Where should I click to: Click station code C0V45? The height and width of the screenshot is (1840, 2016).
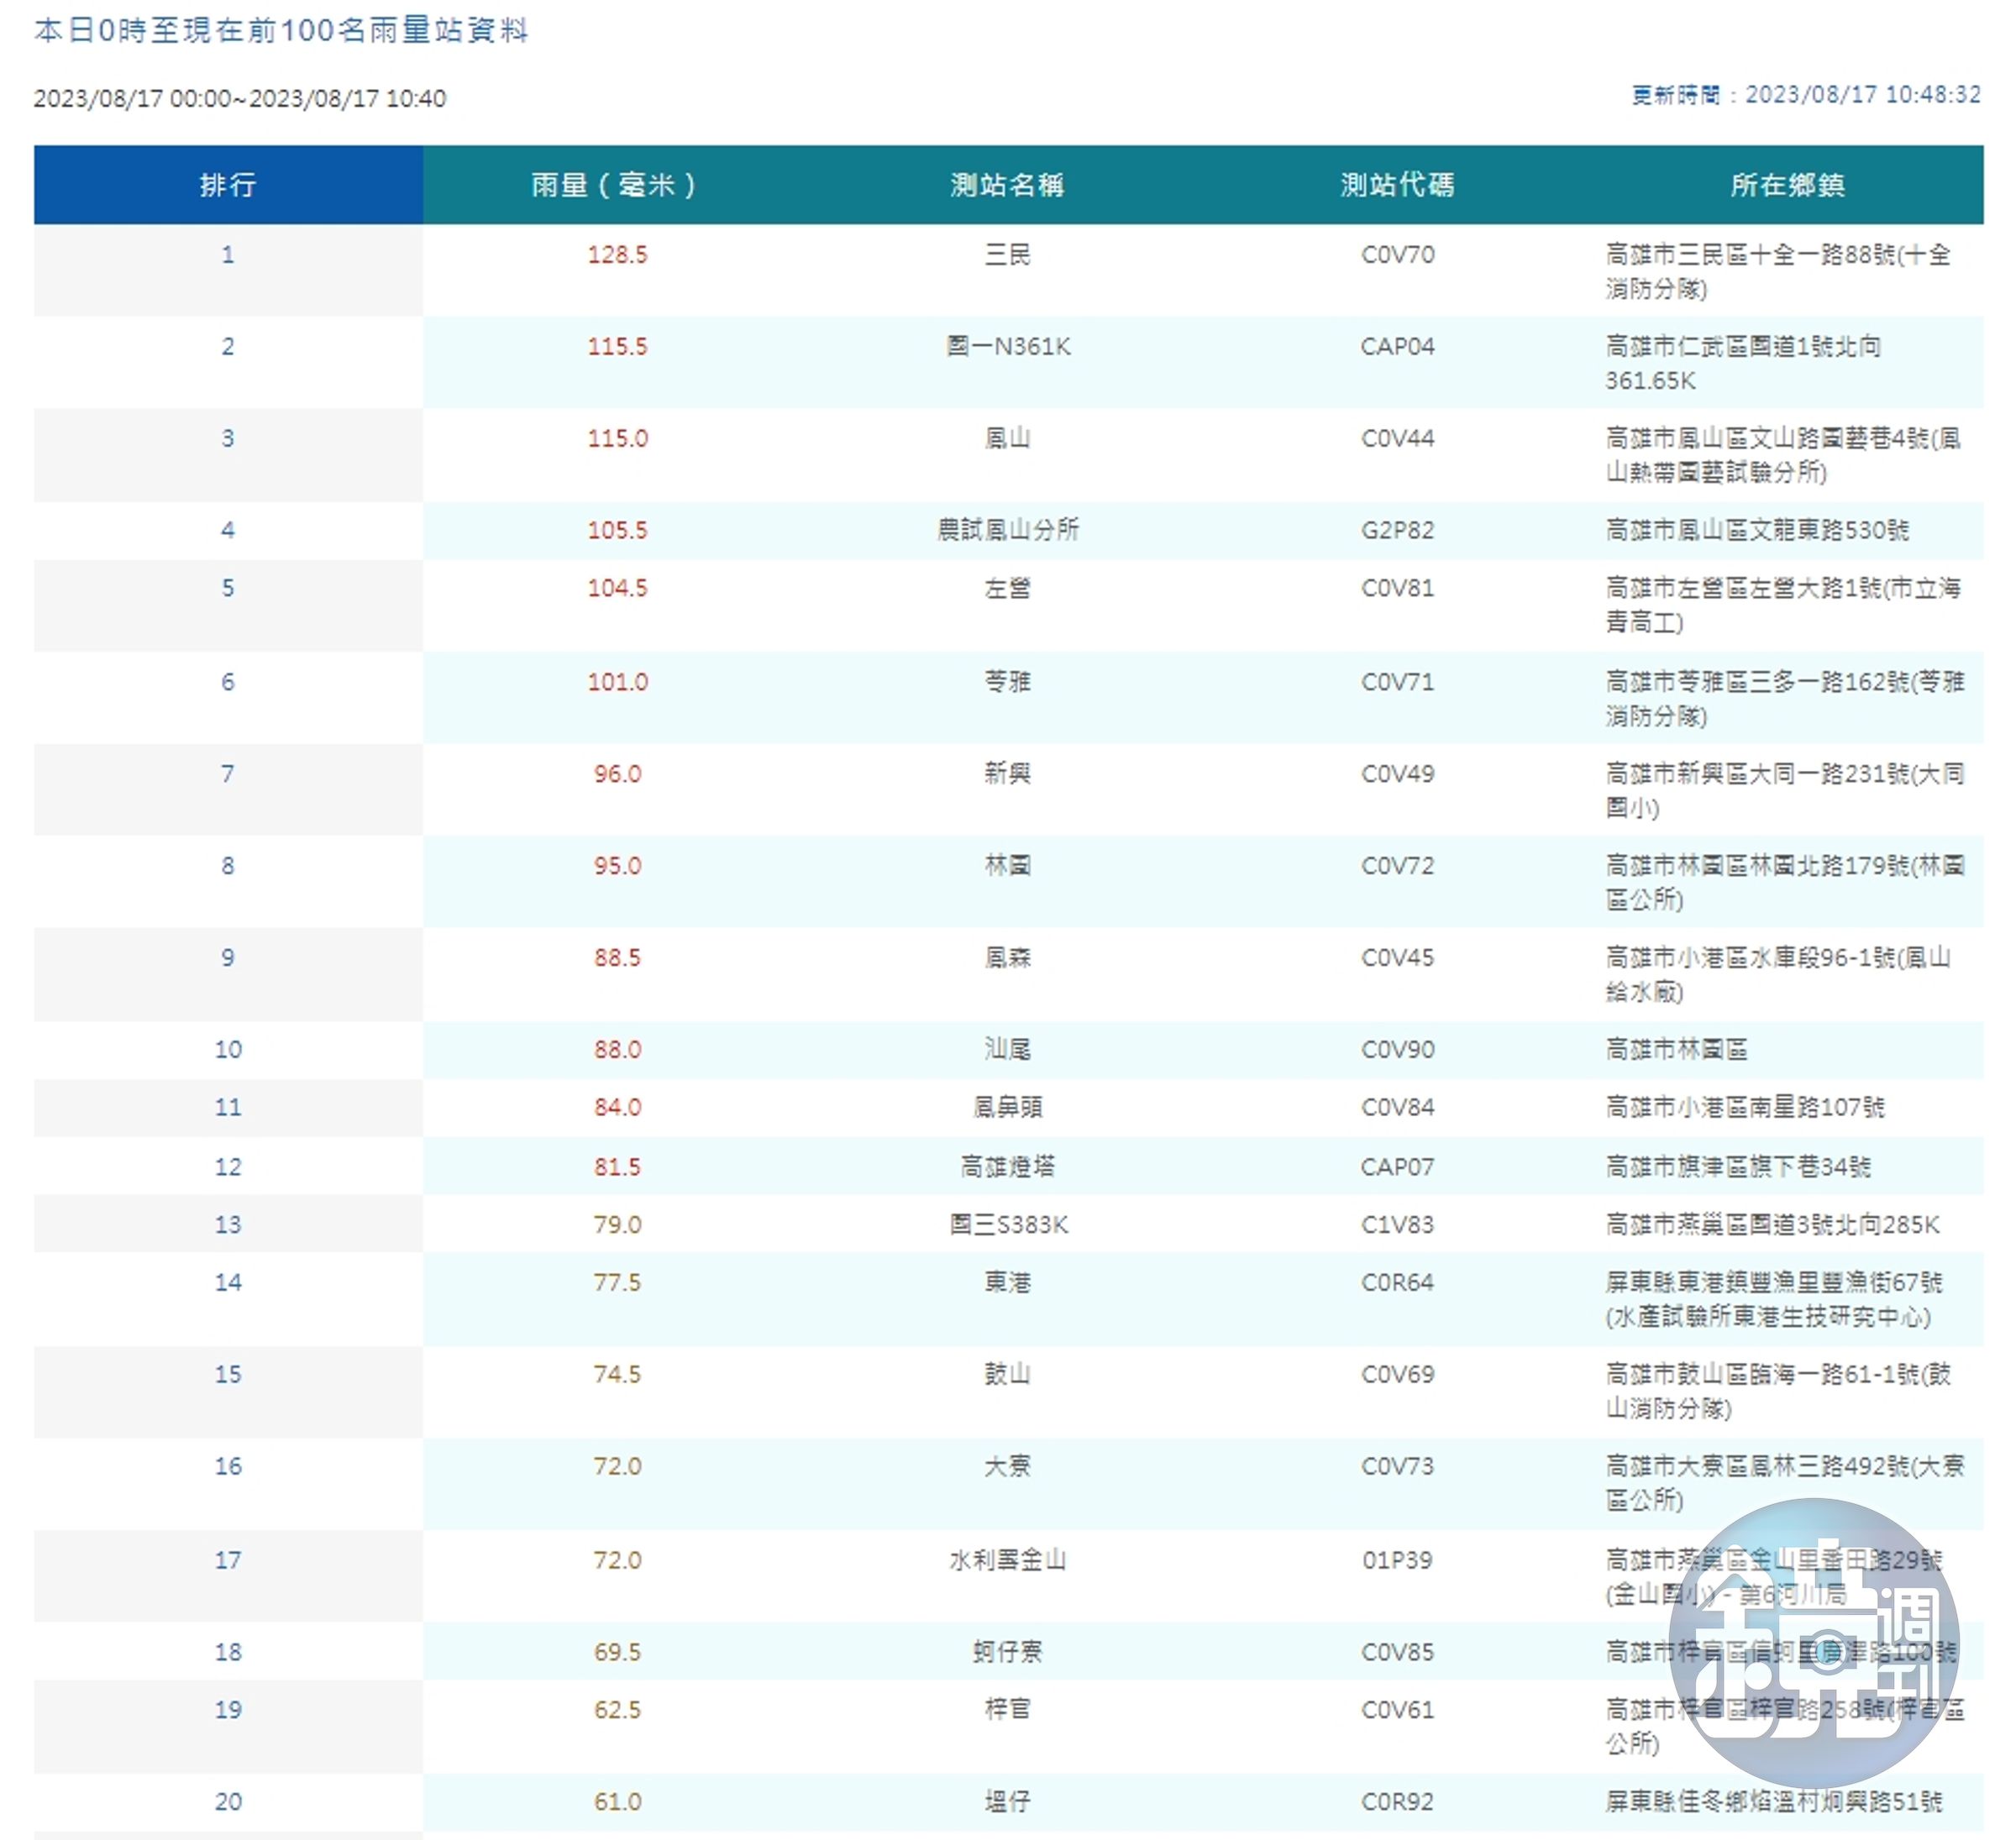pyautogui.click(x=1397, y=958)
